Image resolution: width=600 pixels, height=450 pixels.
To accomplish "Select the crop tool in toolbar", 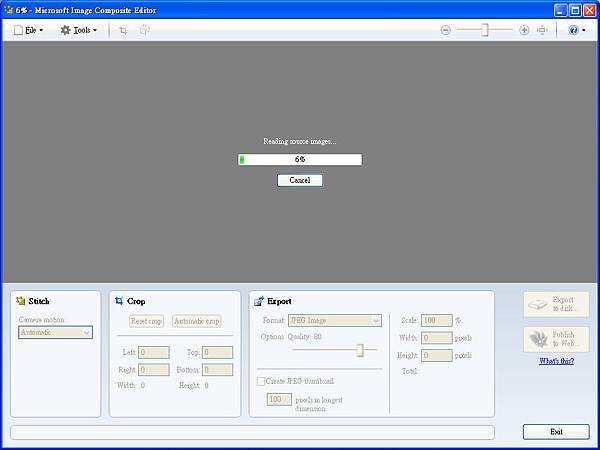I will [x=123, y=31].
